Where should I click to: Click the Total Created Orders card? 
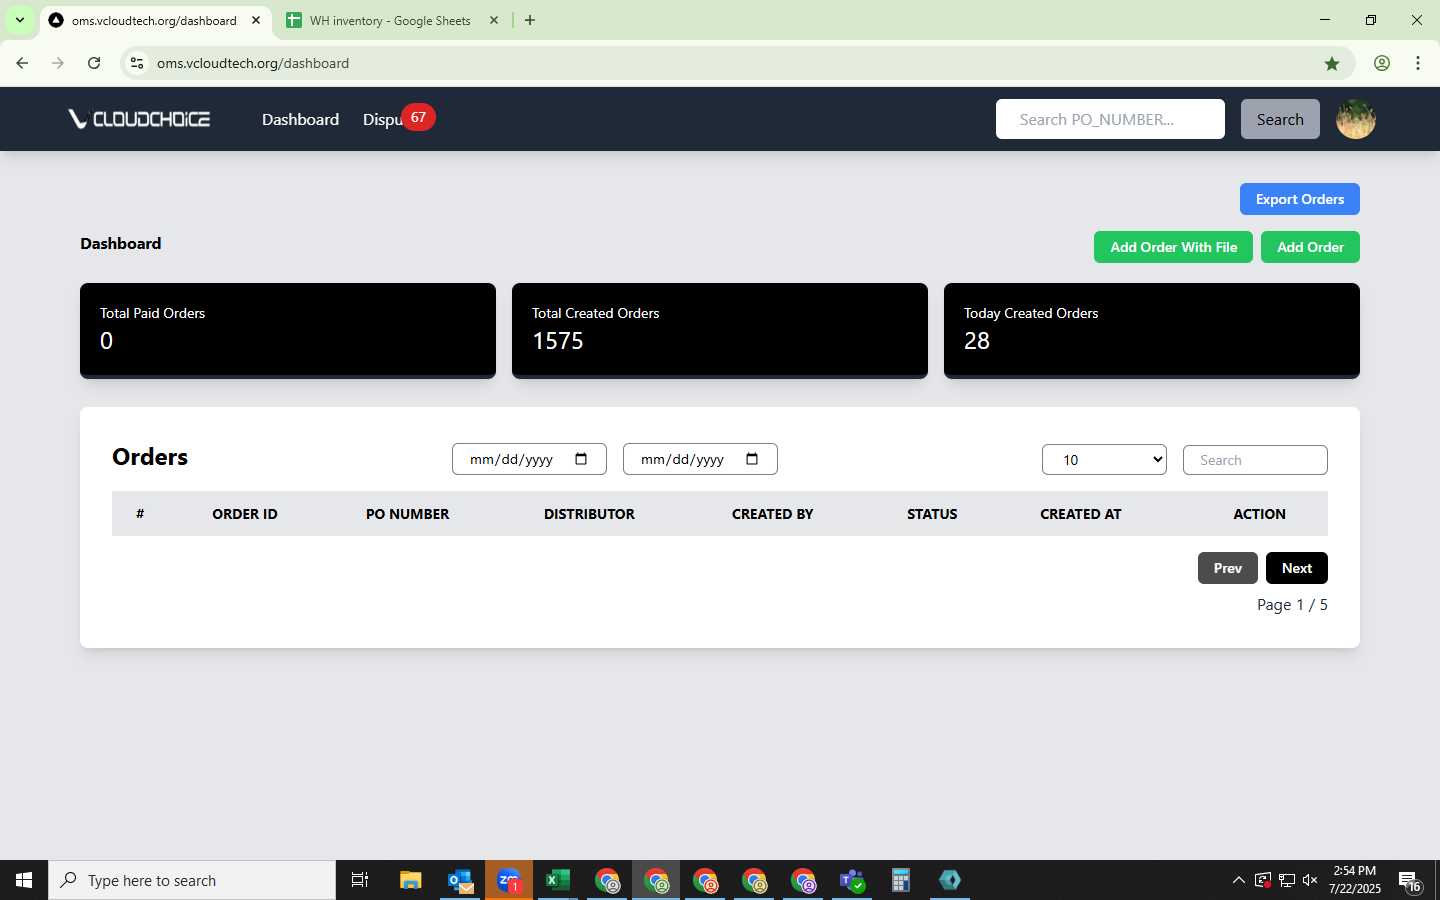[720, 330]
